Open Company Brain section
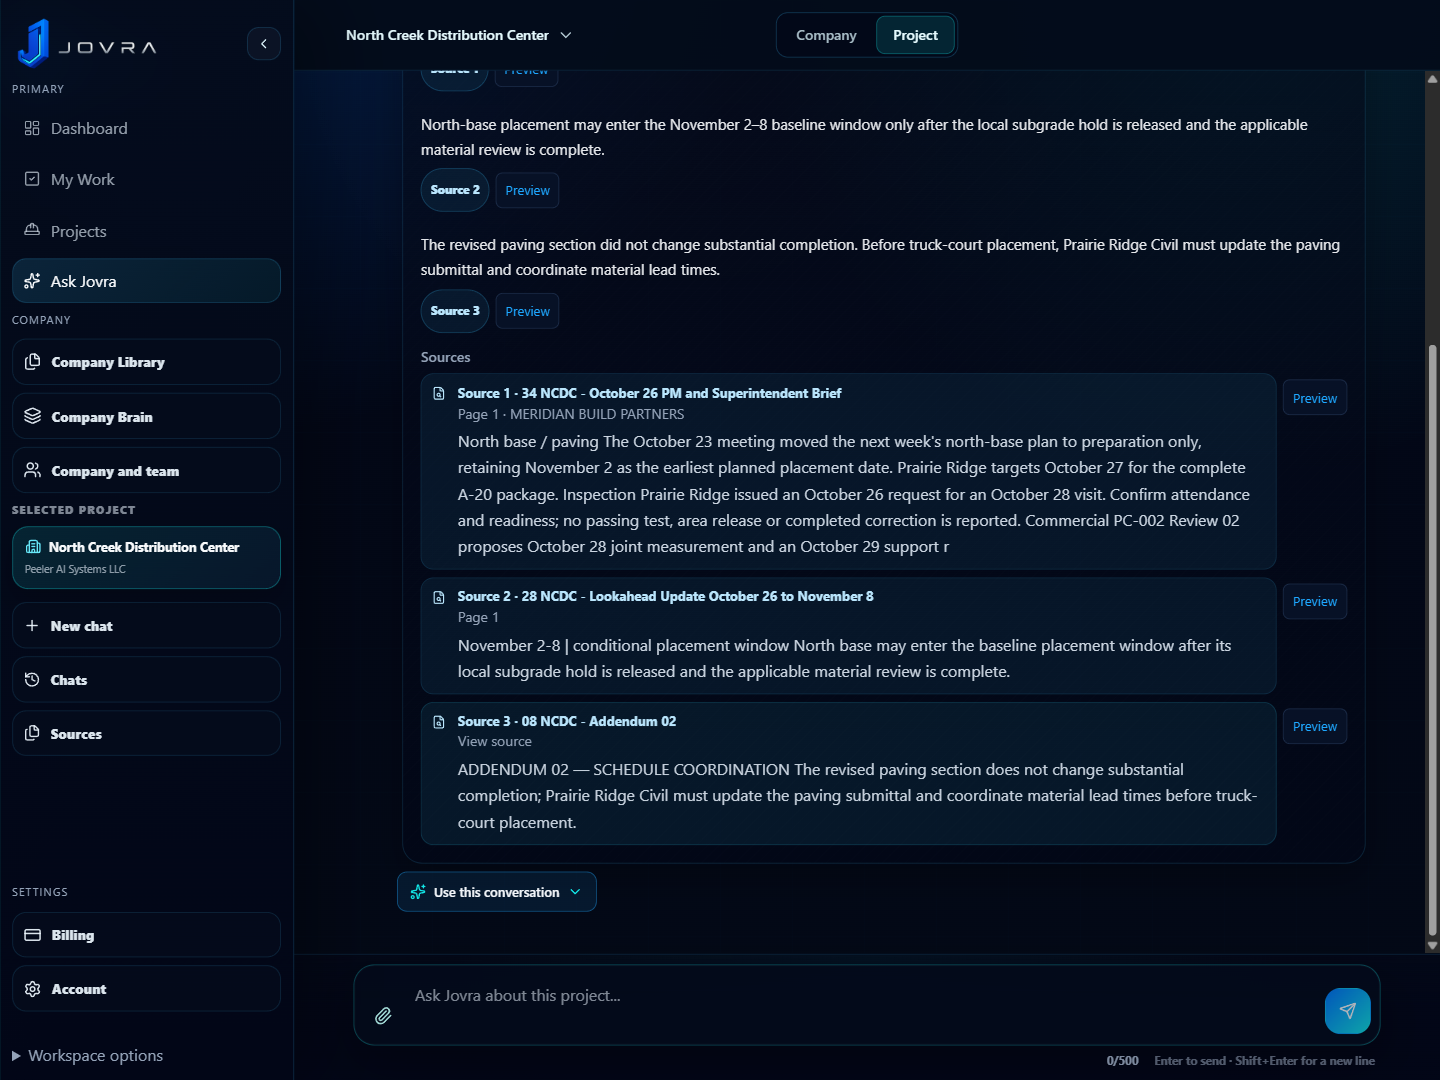 point(146,416)
